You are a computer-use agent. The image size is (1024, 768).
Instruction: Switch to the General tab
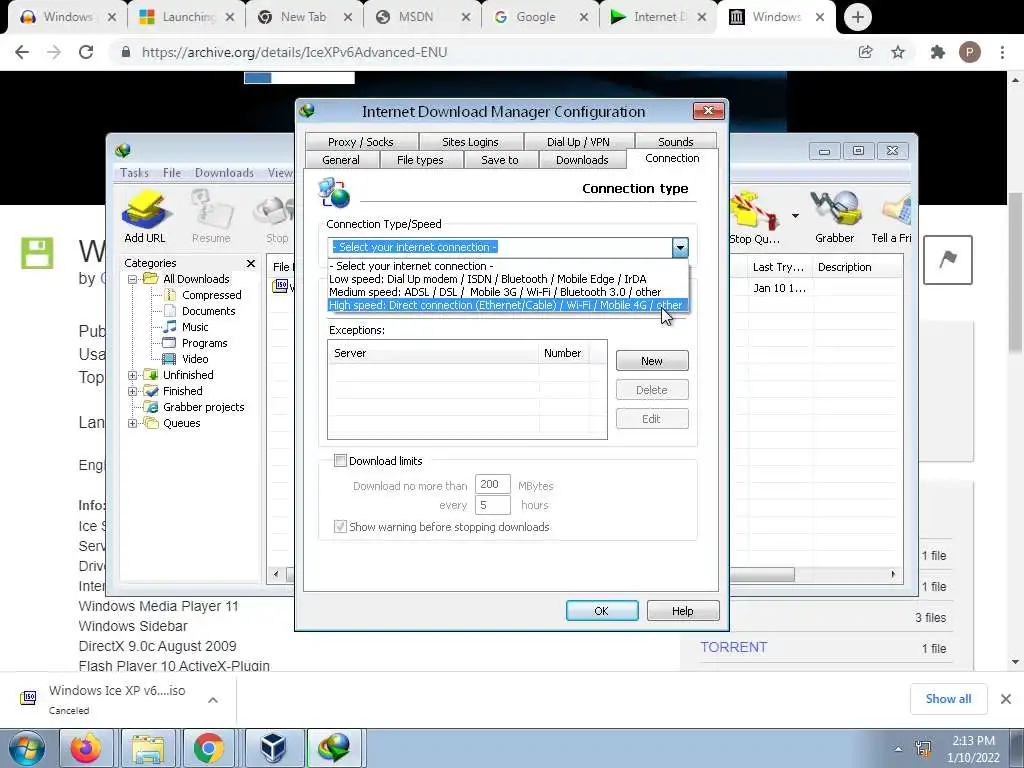[341, 160]
